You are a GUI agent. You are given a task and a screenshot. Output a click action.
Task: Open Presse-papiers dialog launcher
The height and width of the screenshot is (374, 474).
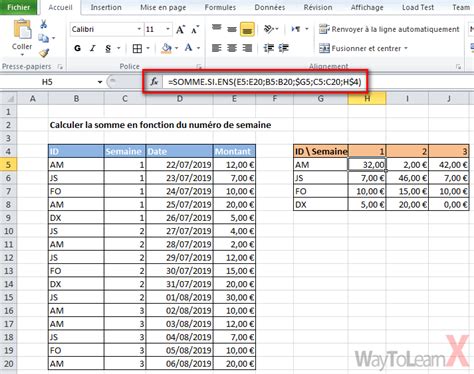(x=60, y=67)
